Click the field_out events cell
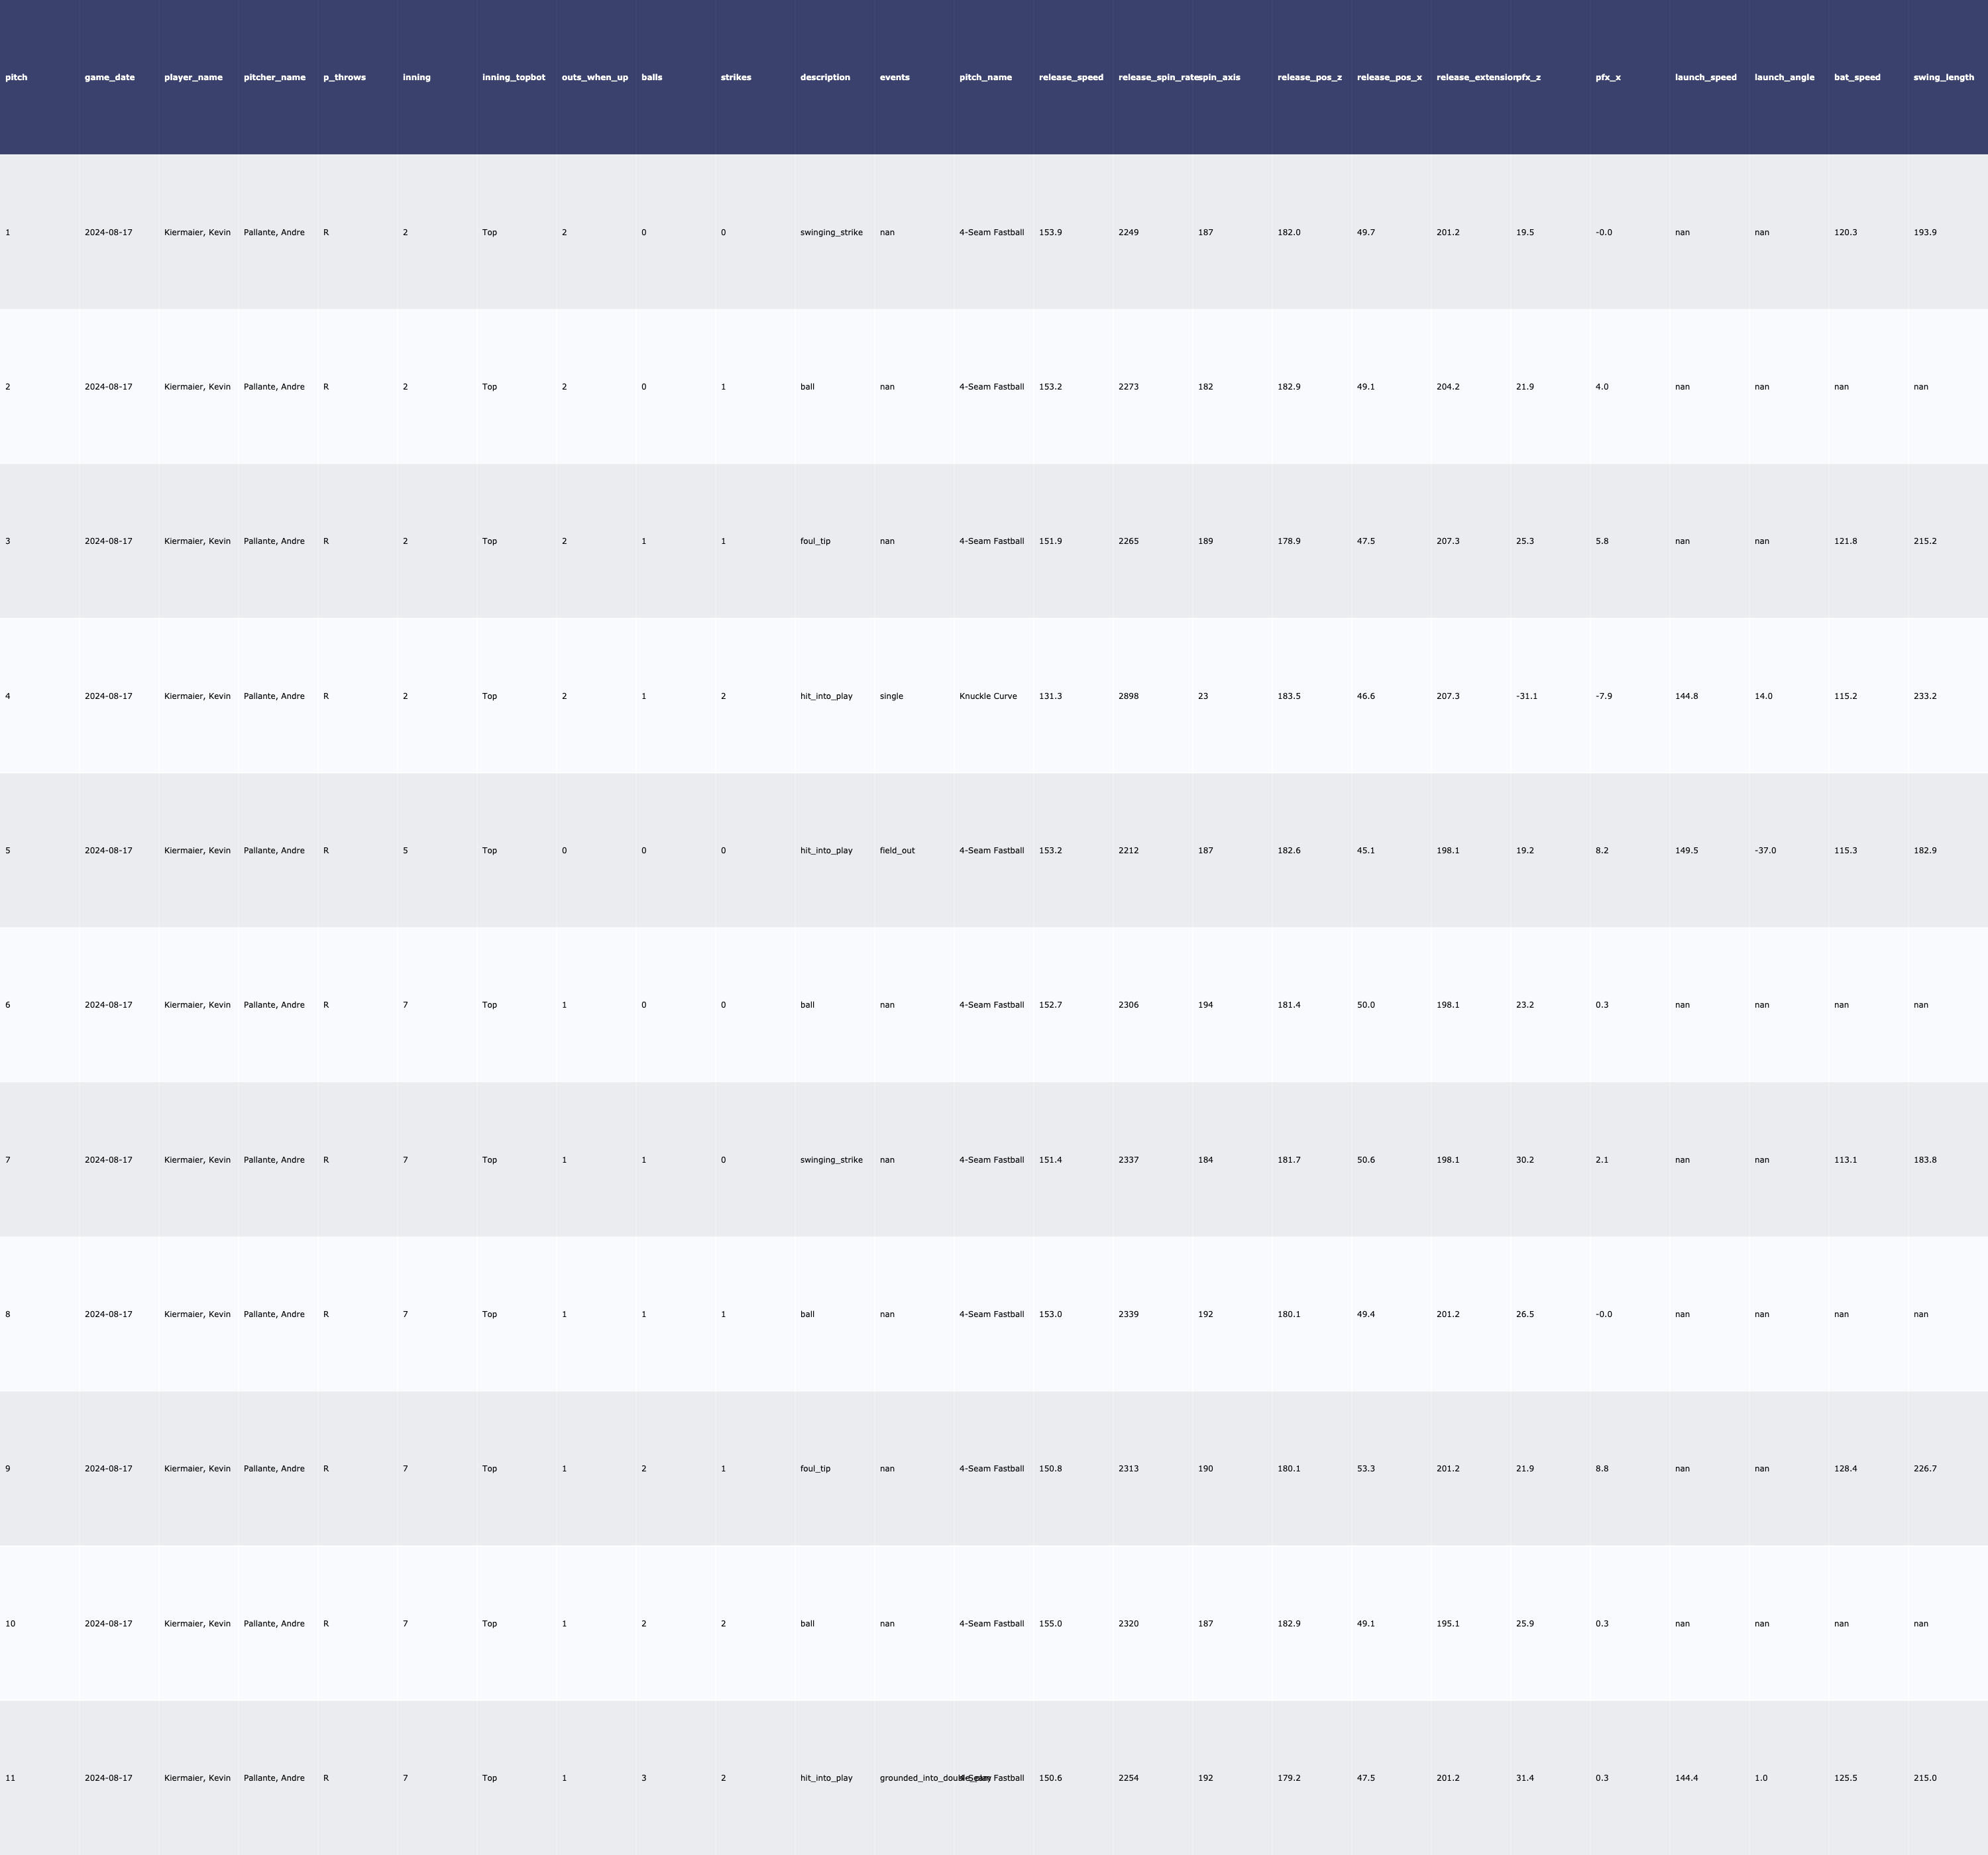 click(x=897, y=851)
